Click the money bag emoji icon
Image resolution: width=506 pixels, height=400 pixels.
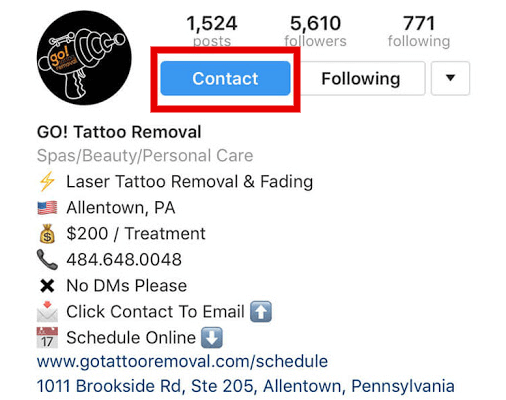point(47,233)
